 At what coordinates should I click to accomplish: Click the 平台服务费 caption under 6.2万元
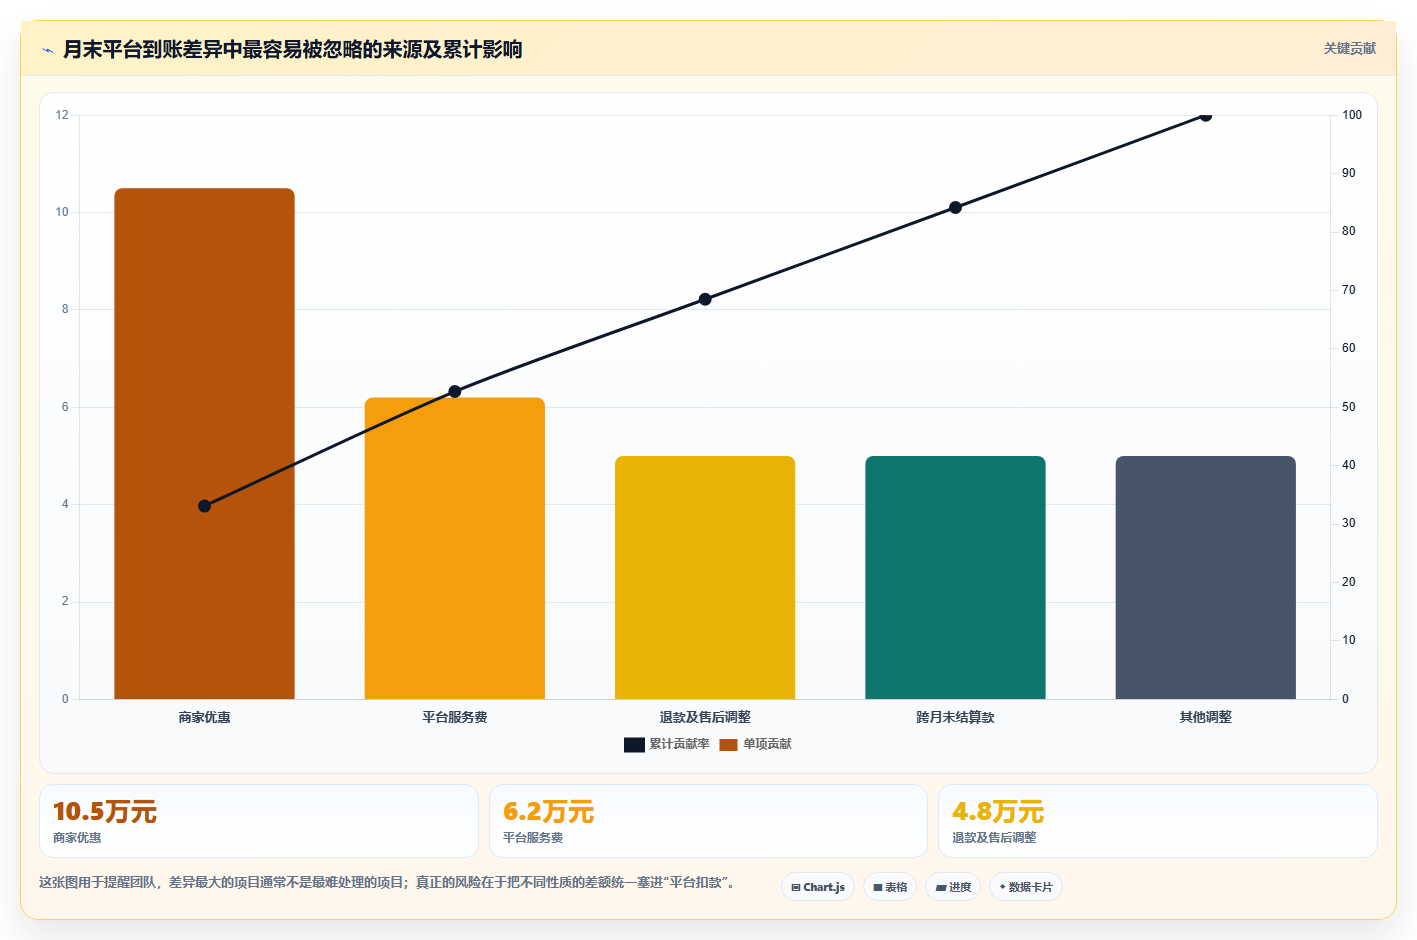[533, 838]
